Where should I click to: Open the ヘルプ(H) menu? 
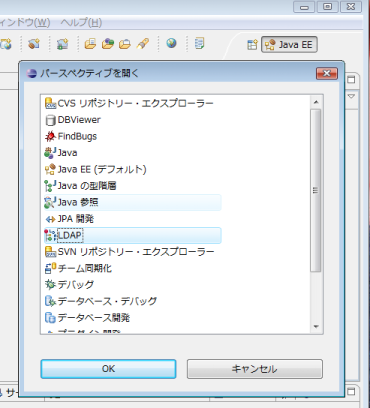point(81,23)
